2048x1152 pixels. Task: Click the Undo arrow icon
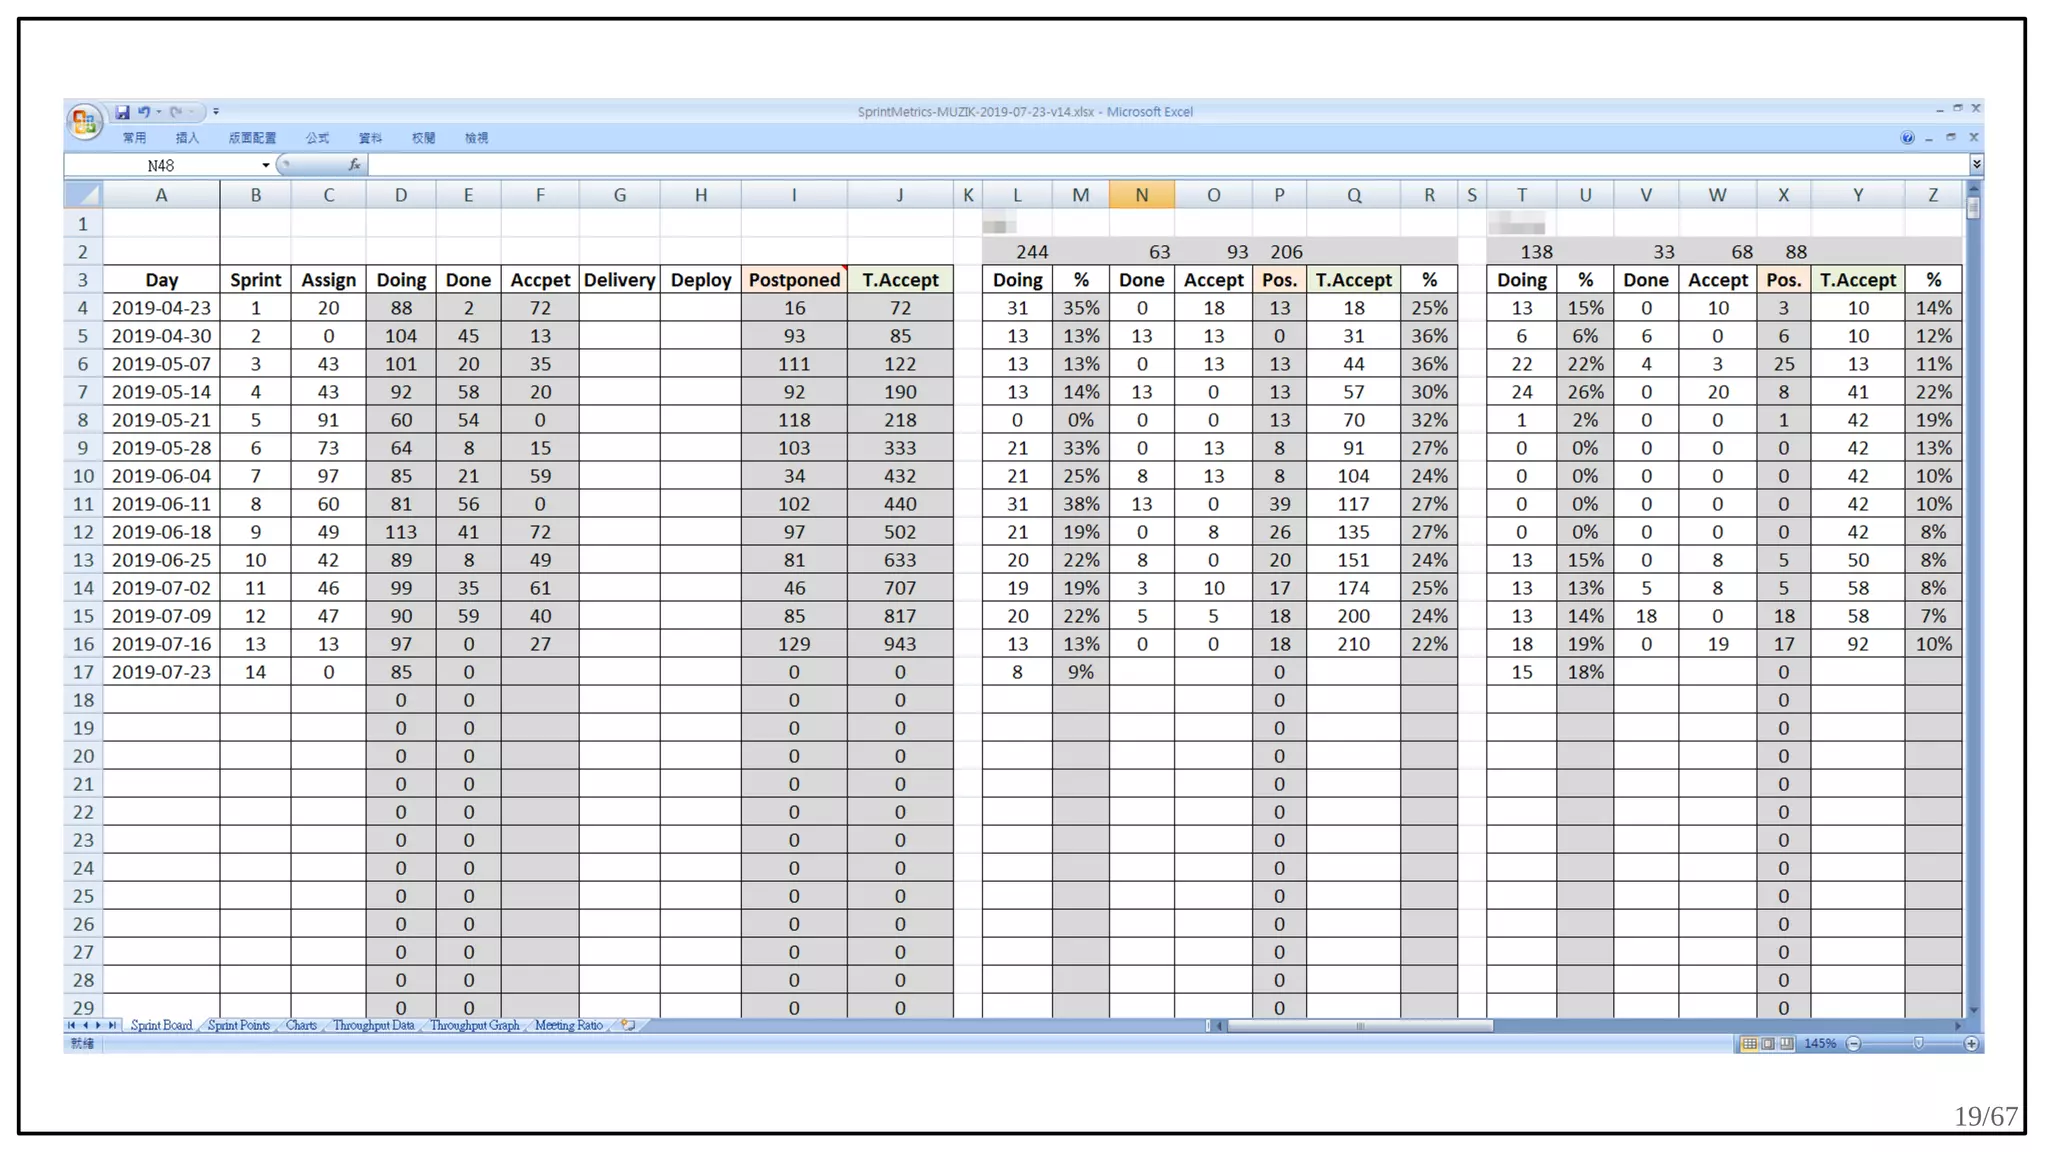(144, 112)
